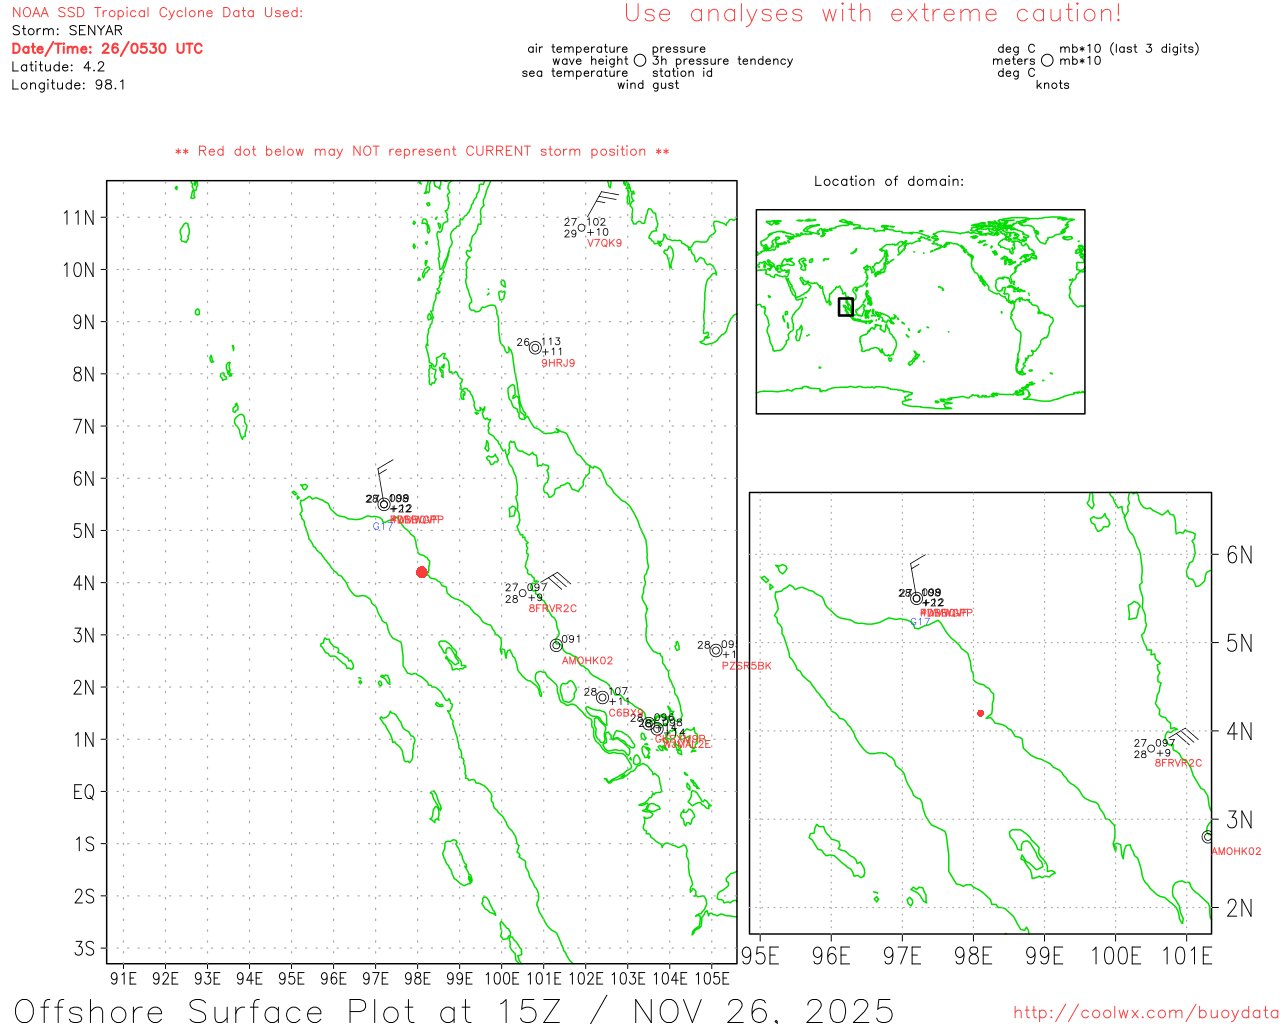
Task: Click the red dot warning notice text
Action: [x=422, y=151]
